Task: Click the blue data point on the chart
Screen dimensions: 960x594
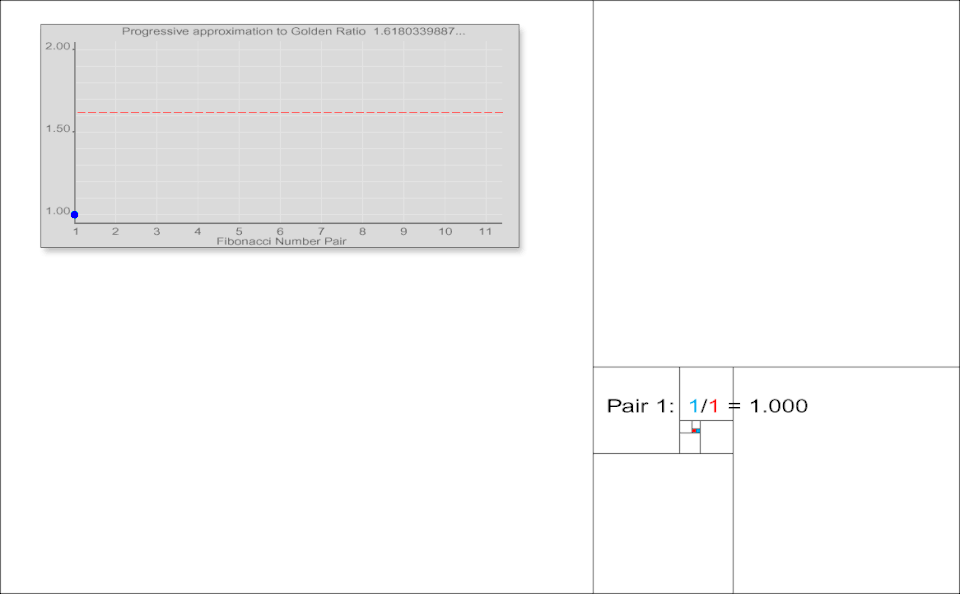Action: [x=75, y=214]
